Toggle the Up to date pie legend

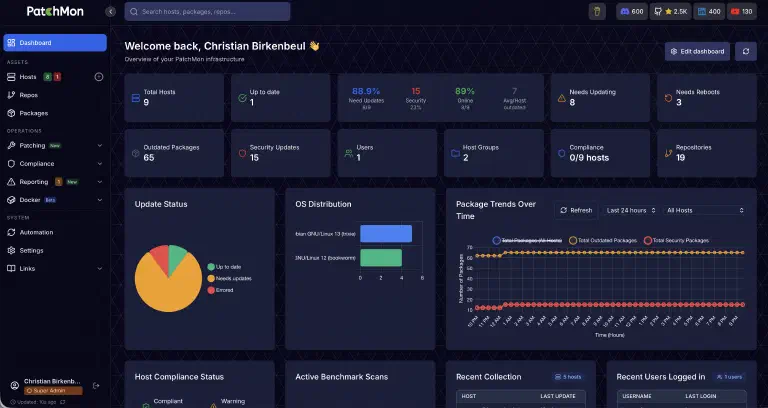224,267
